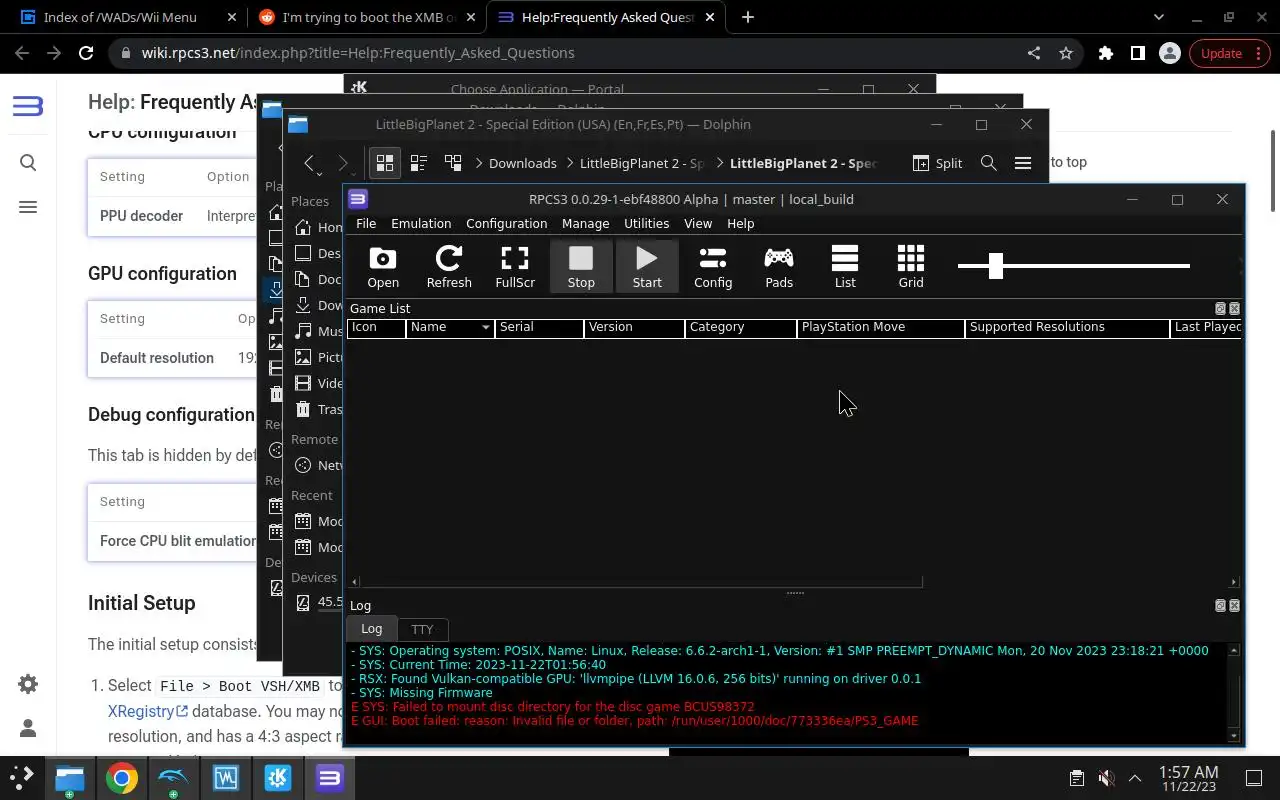Image resolution: width=1280 pixels, height=800 pixels.
Task: Switch game list to List view
Action: (x=845, y=266)
